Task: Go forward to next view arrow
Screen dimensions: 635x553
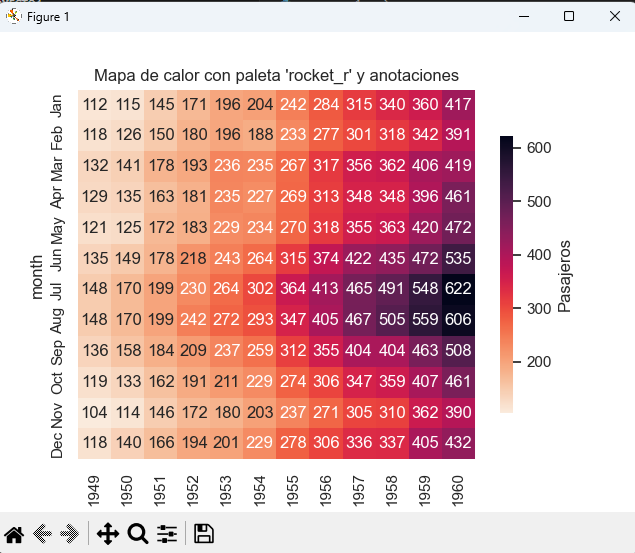Action: [70, 534]
